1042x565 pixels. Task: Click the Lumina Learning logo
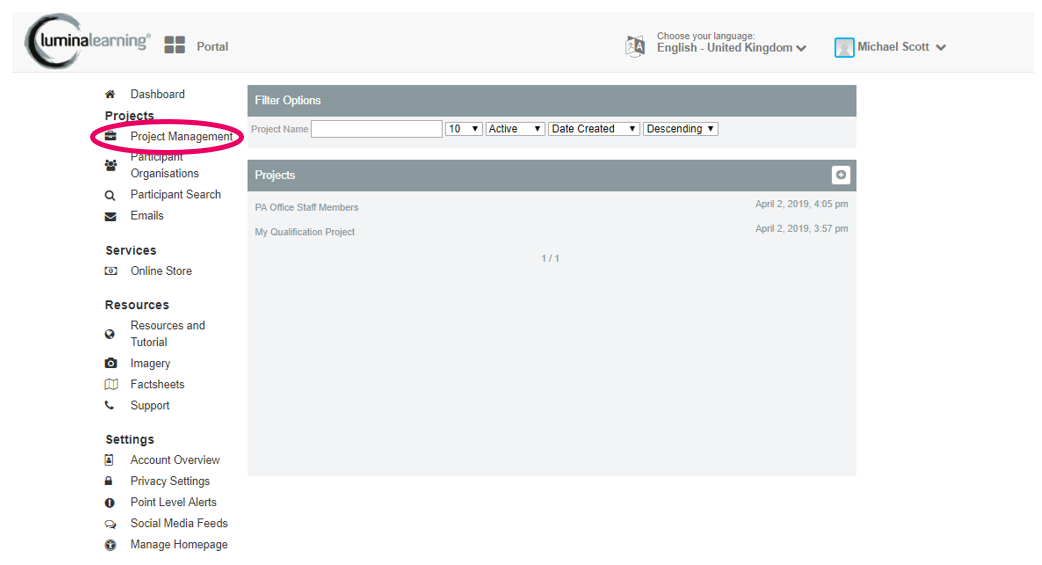click(x=87, y=41)
